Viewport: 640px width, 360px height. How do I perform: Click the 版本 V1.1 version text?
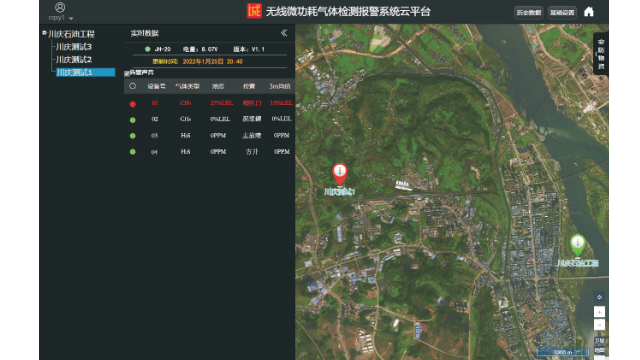tap(249, 49)
